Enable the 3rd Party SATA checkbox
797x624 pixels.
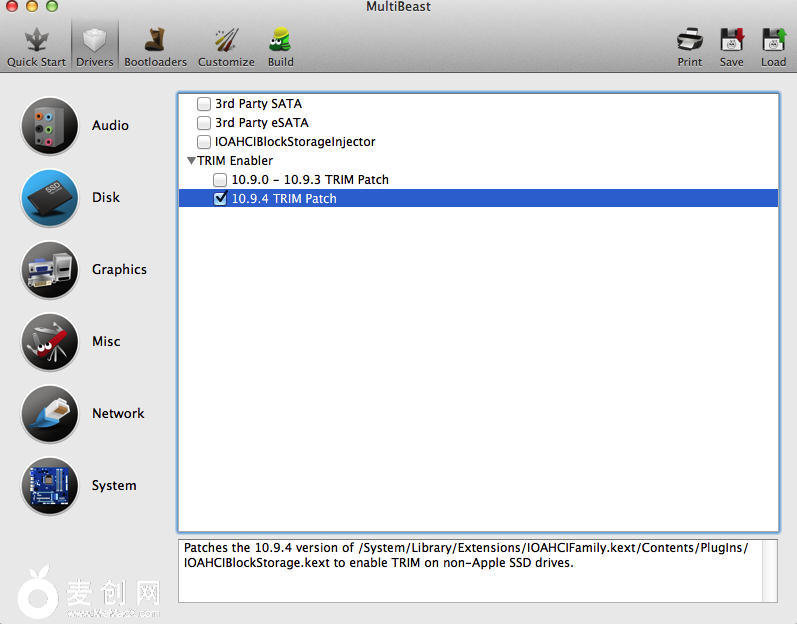pyautogui.click(x=204, y=104)
